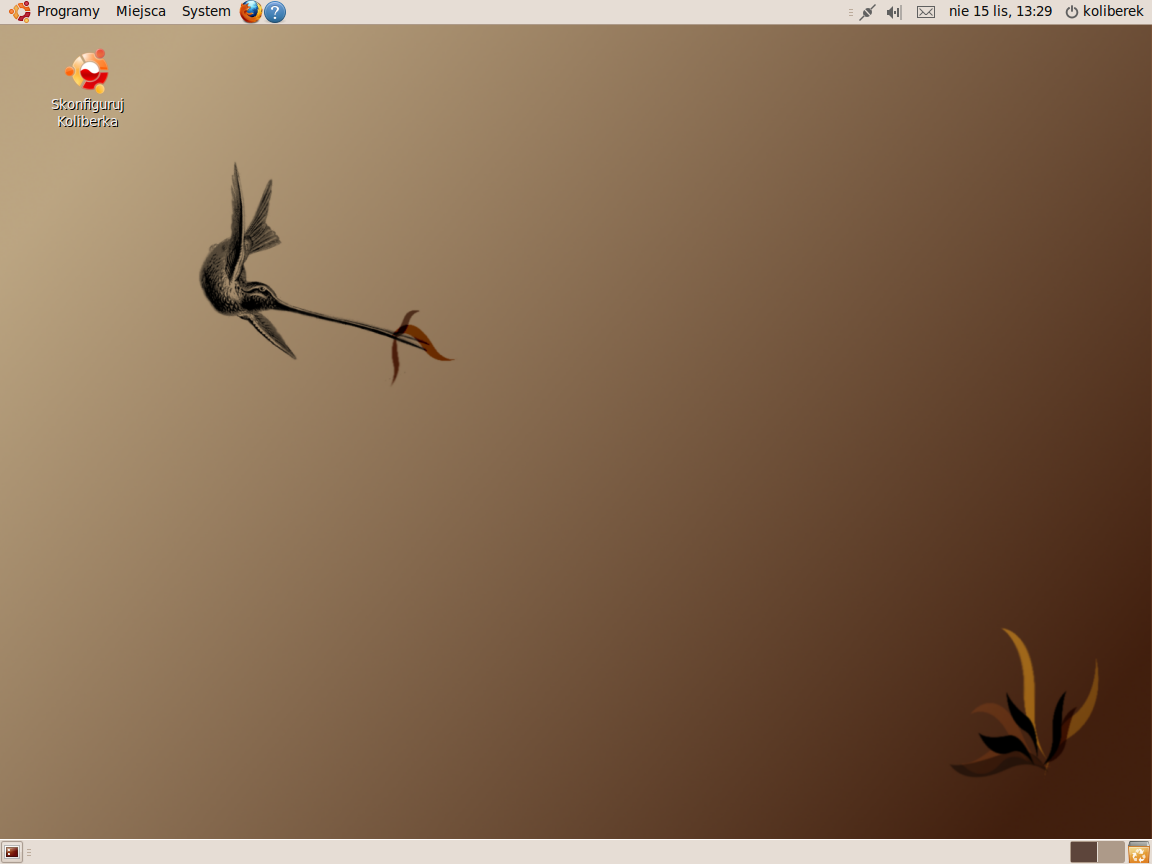1152x864 pixels.
Task: Open the koliberek user session menu
Action: click(x=1104, y=12)
